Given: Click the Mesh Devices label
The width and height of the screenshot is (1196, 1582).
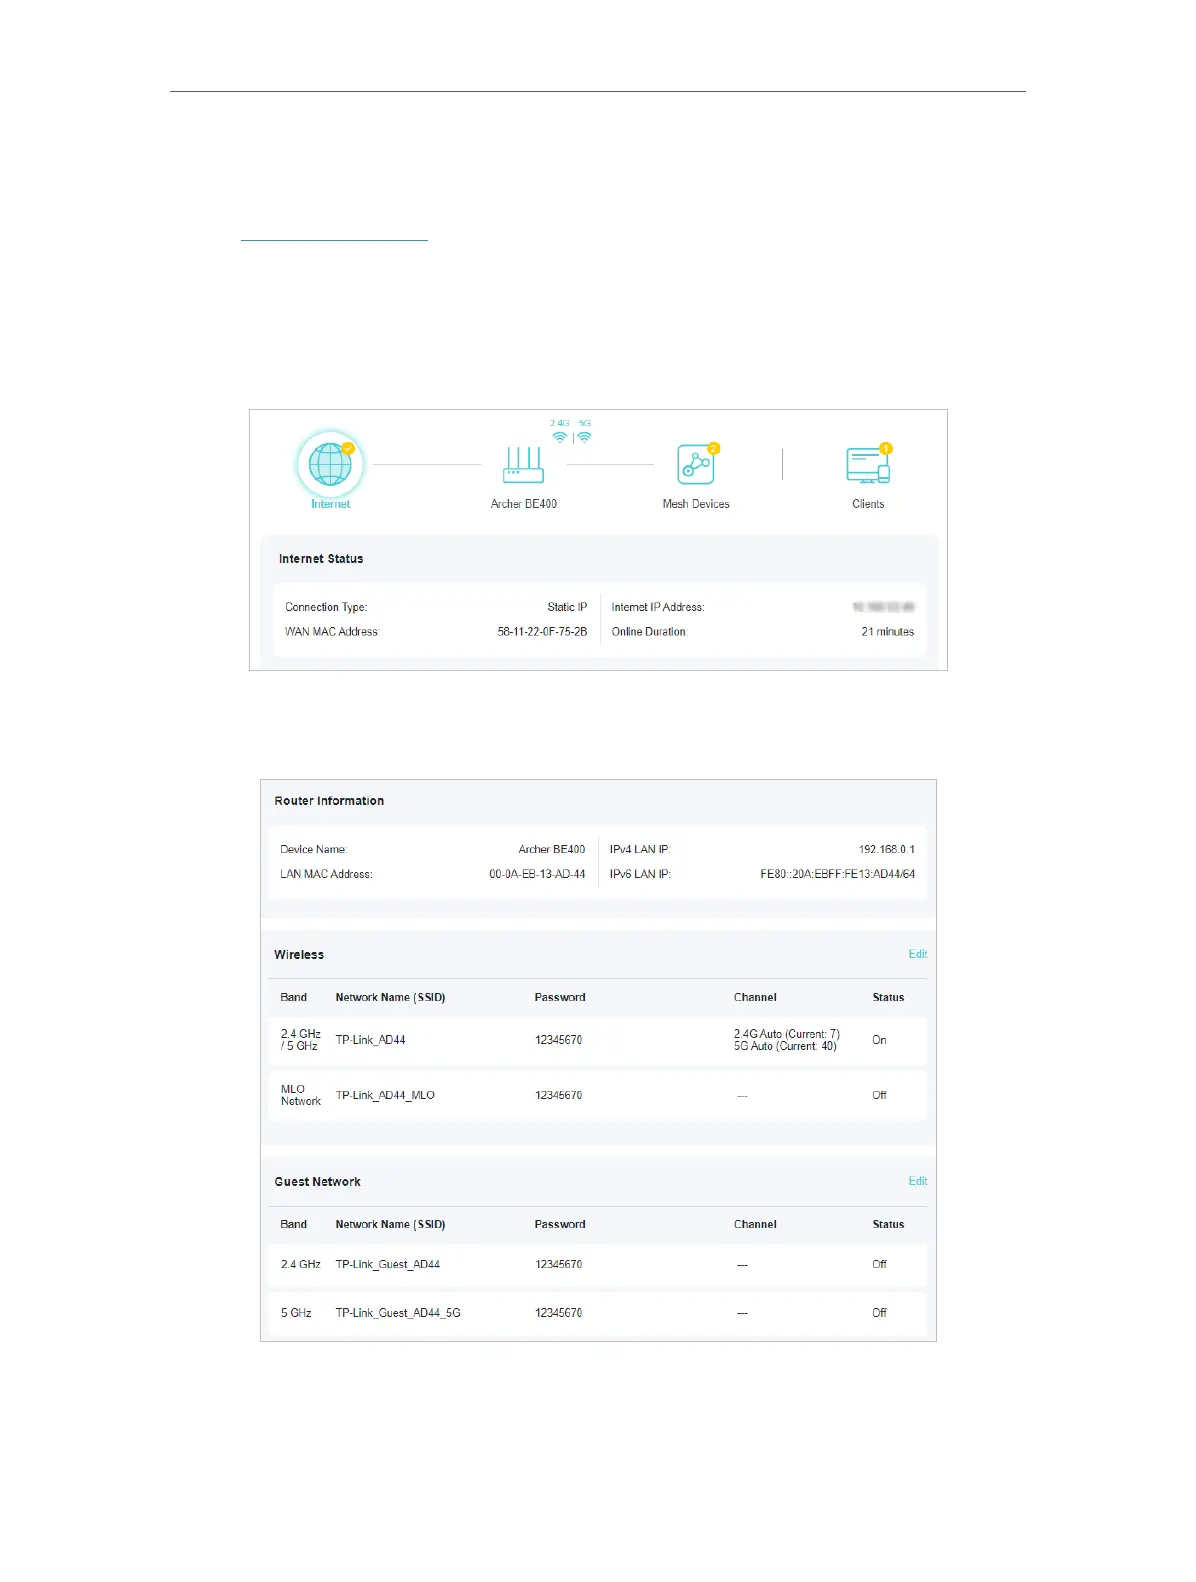Looking at the screenshot, I should click(x=696, y=504).
